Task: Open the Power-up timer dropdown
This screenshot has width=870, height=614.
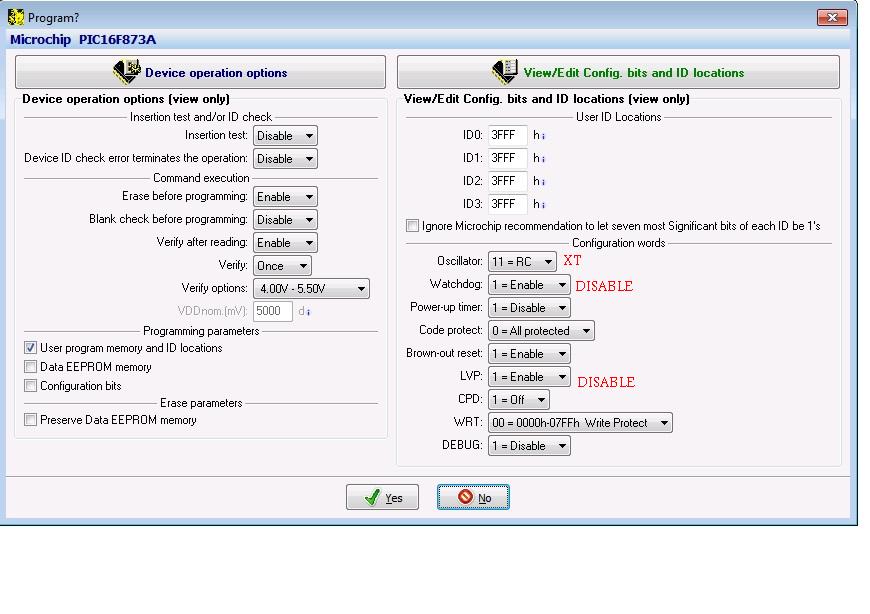Action: 529,308
